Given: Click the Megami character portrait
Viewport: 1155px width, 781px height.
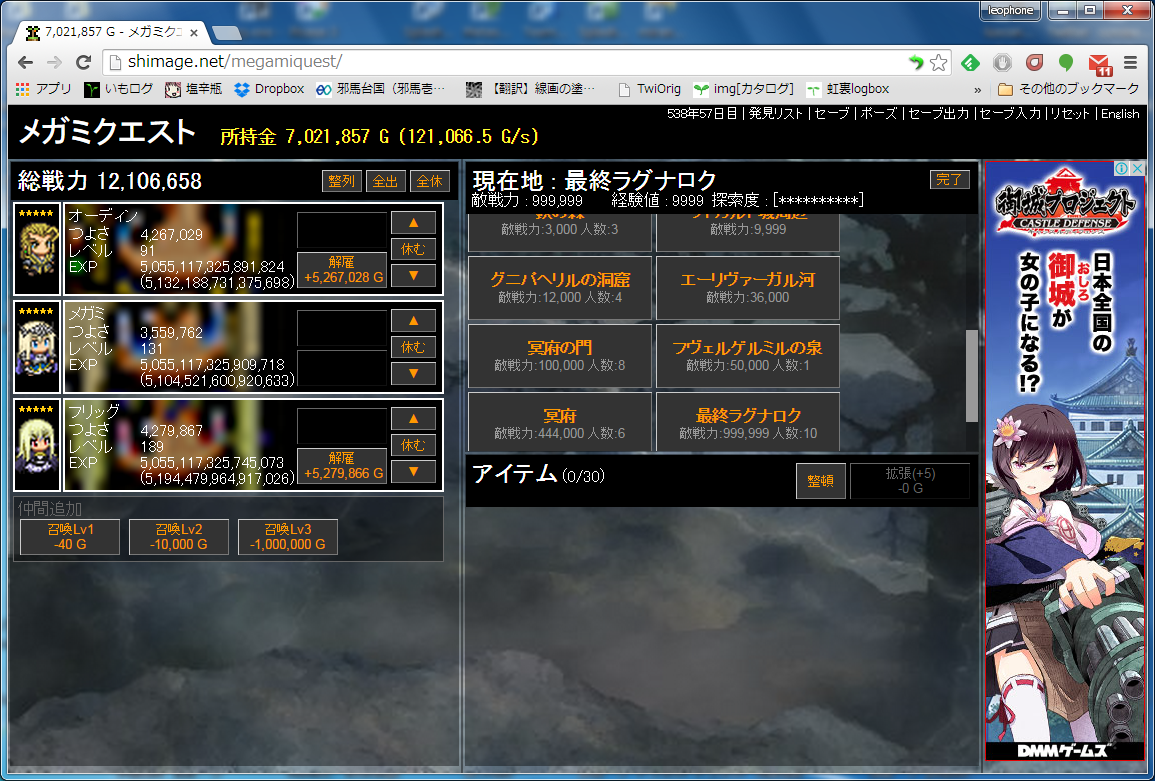Looking at the screenshot, I should 37,347.
